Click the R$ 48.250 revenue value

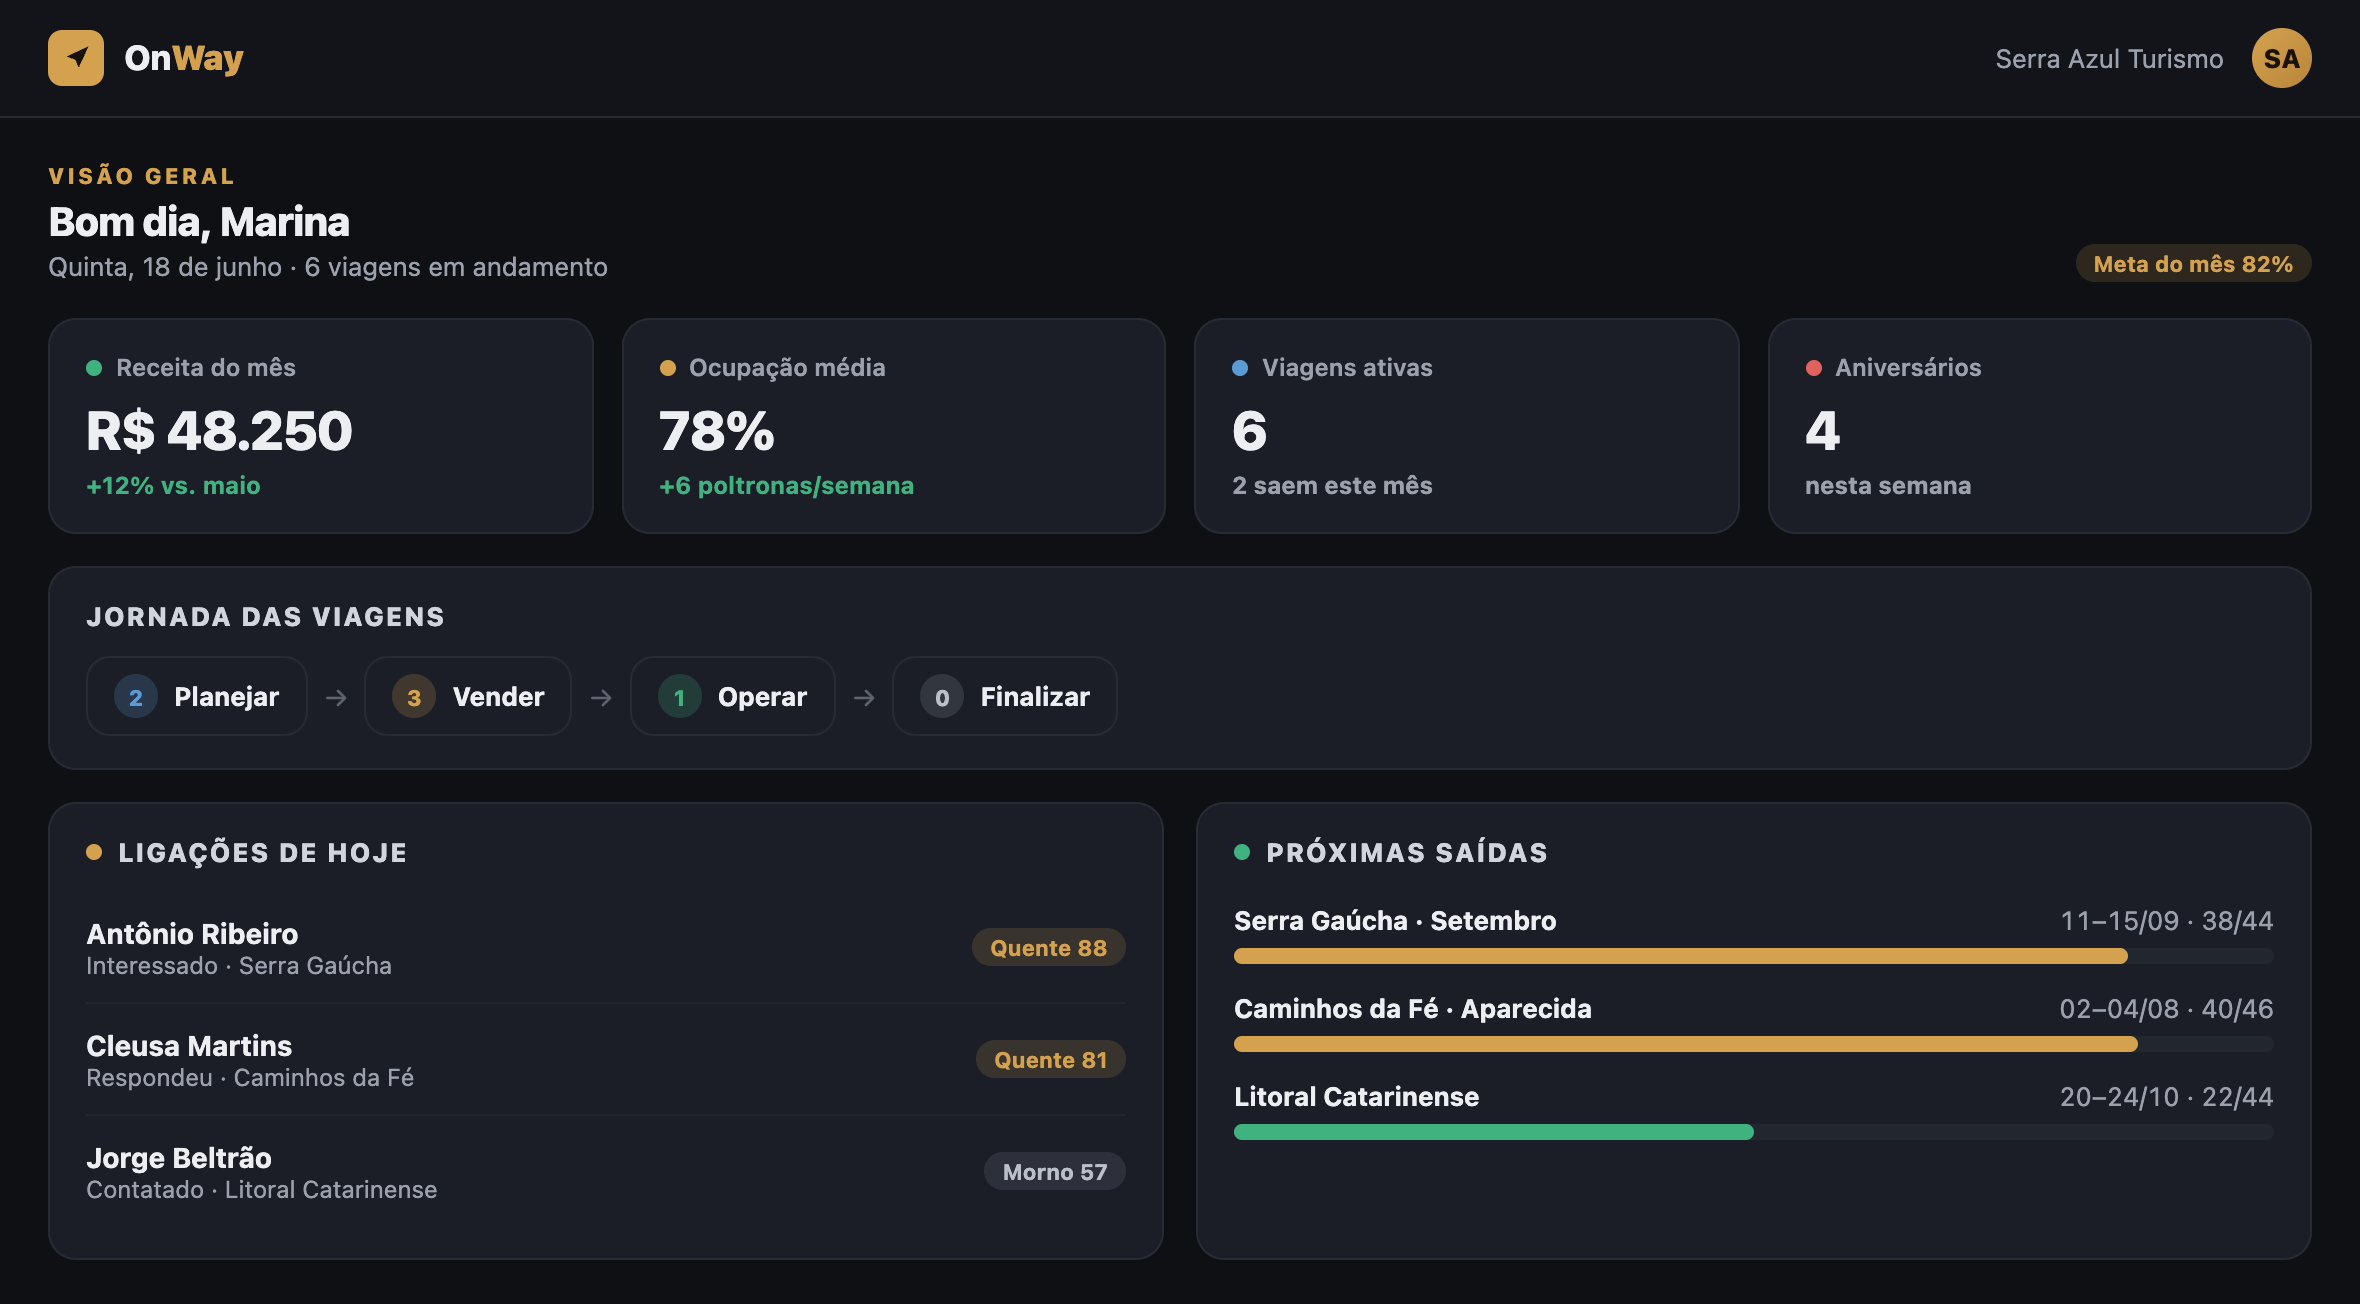point(219,431)
